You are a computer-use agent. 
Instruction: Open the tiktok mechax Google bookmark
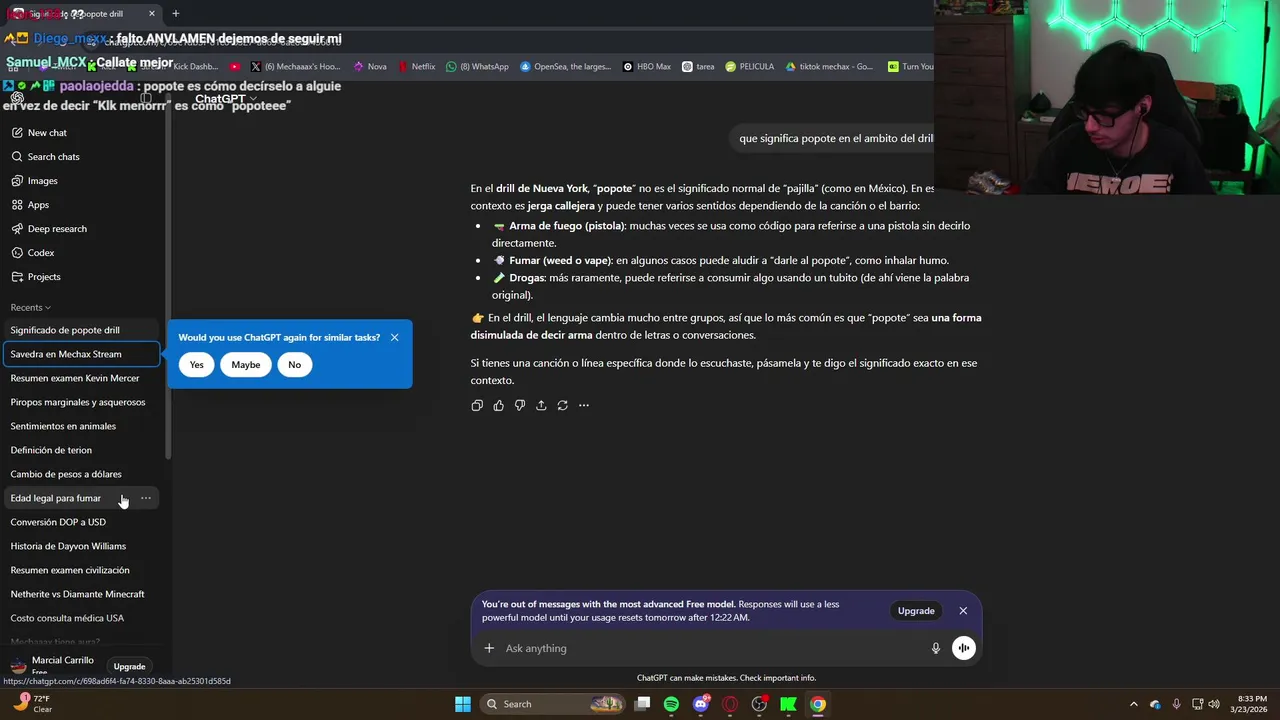tap(830, 67)
